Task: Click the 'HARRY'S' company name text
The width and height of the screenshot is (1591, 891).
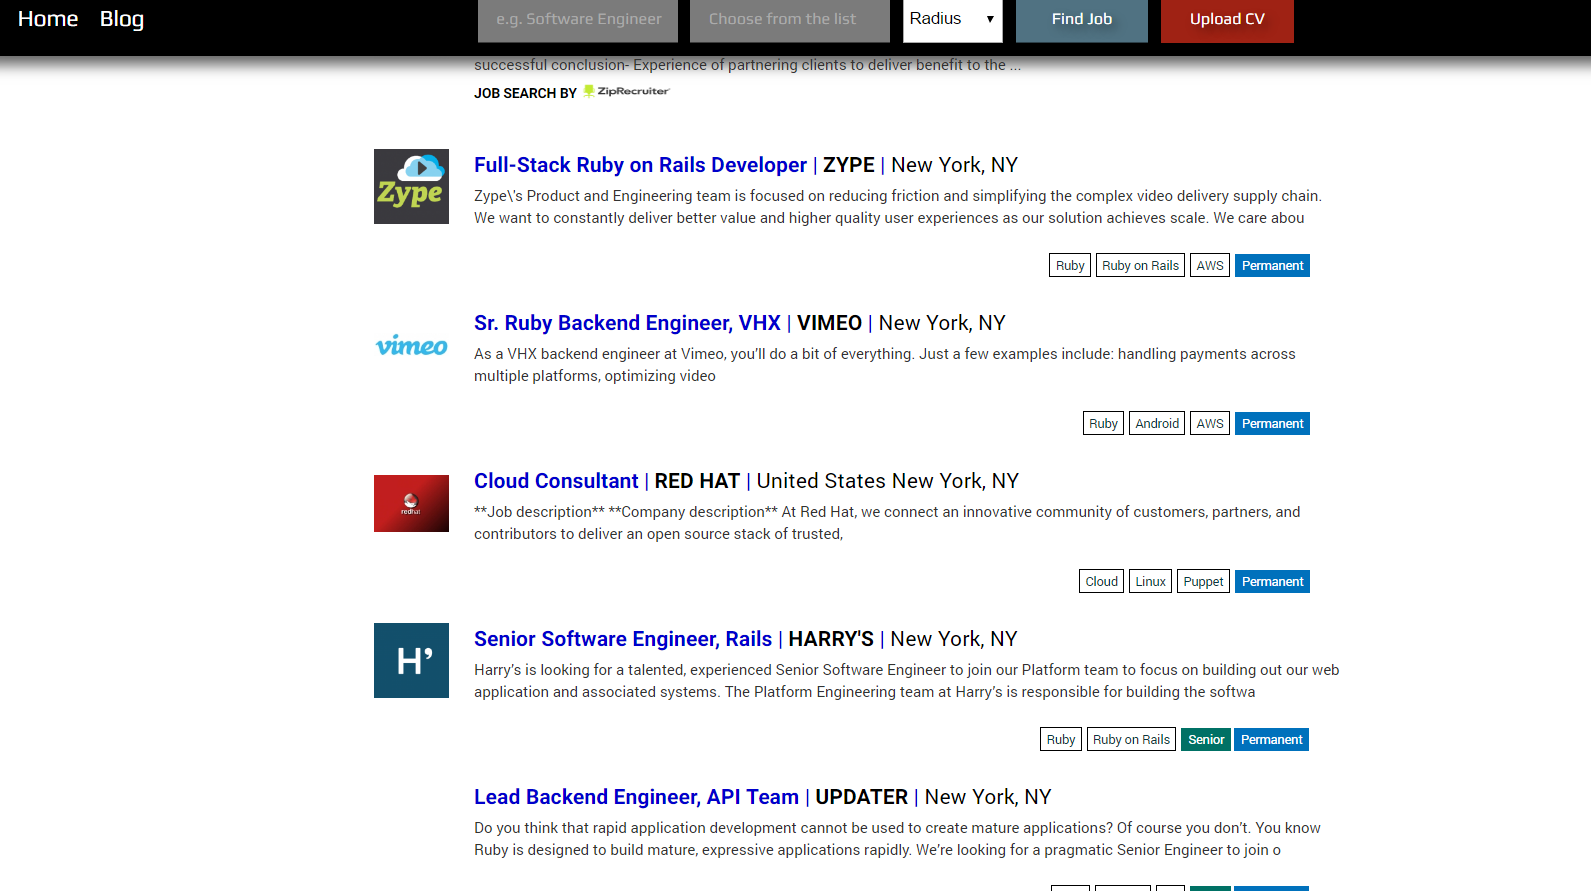Action: (831, 639)
